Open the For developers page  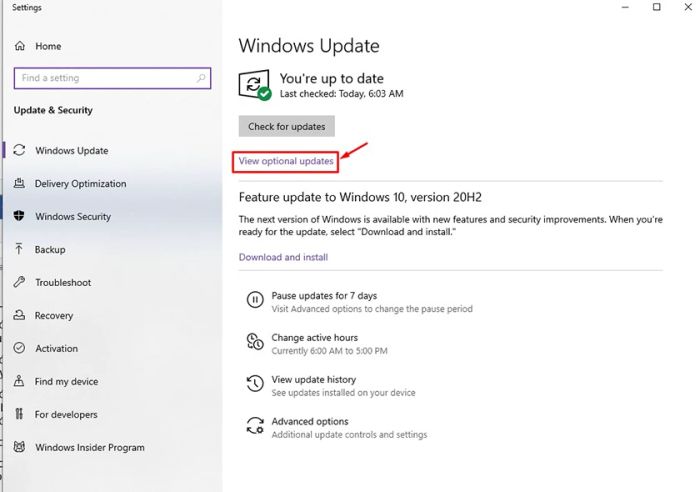point(66,415)
